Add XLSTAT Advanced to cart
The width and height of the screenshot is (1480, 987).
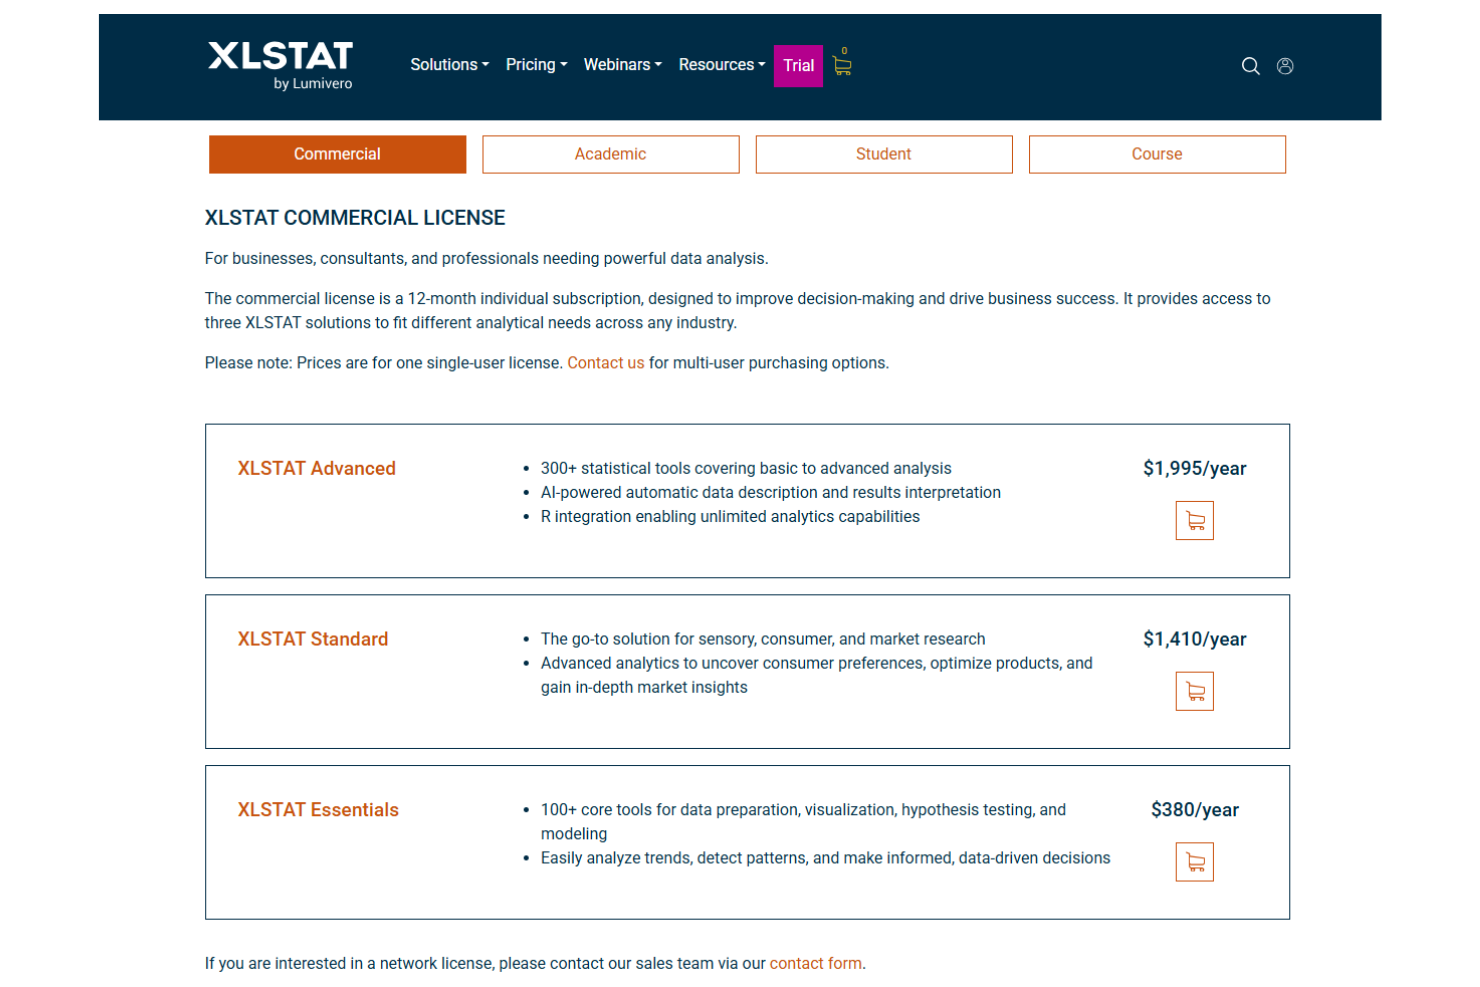pyautogui.click(x=1194, y=521)
